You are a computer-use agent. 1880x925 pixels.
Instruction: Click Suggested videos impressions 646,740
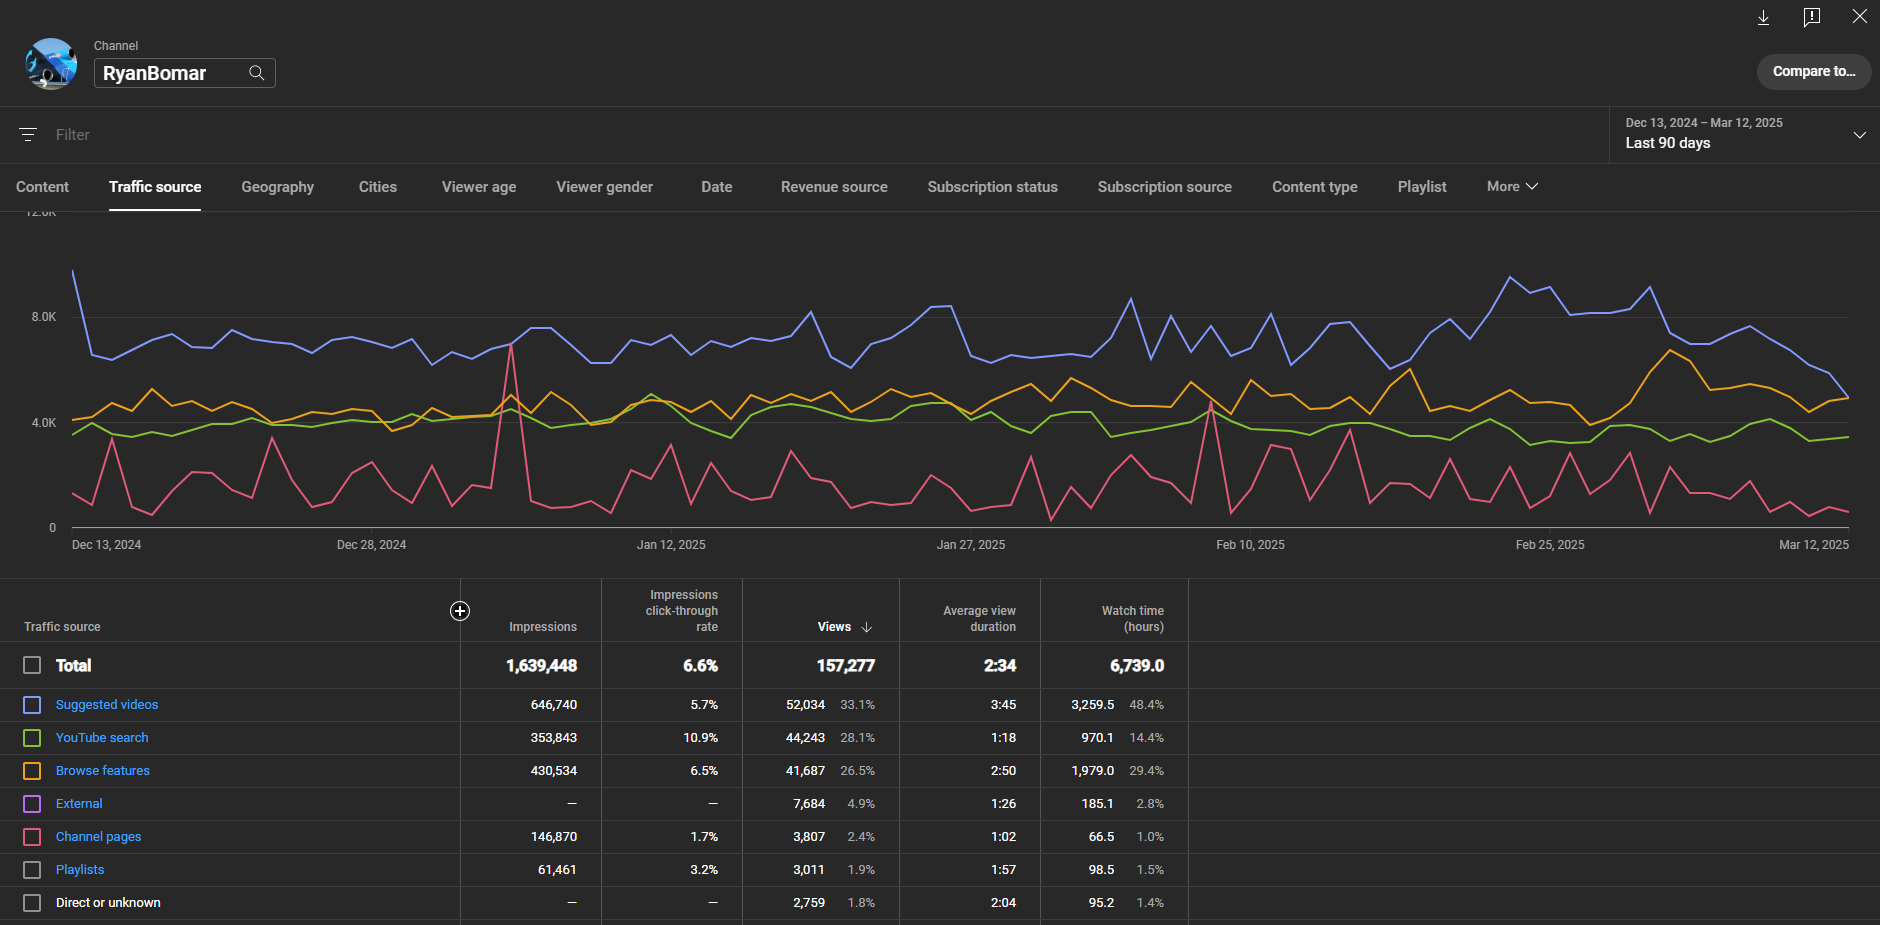(x=554, y=705)
